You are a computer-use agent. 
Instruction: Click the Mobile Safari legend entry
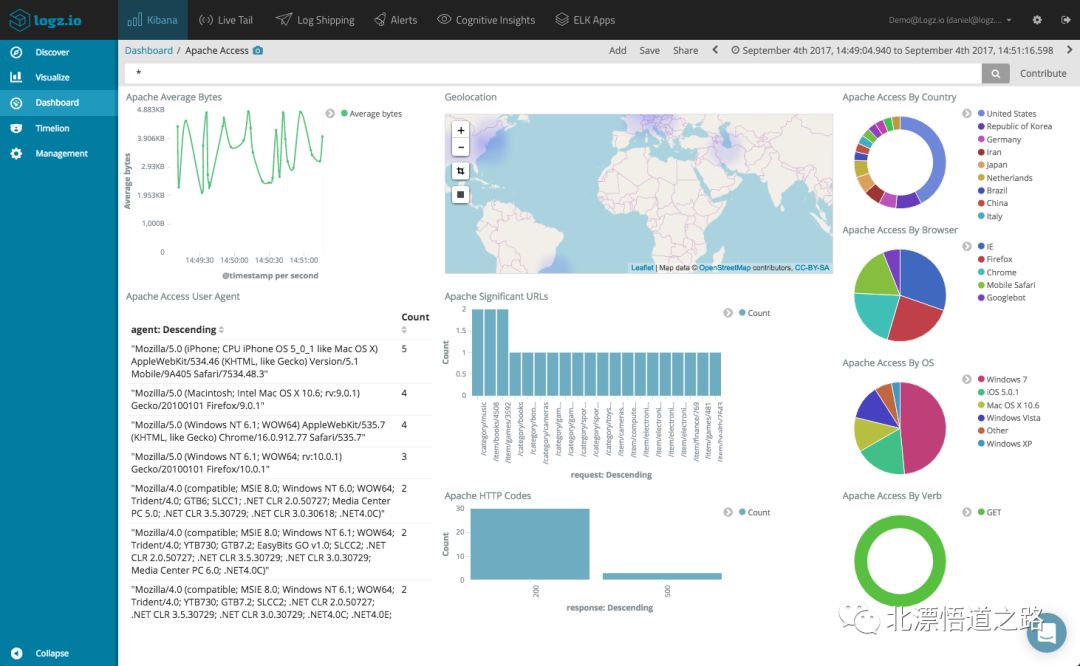tap(1006, 284)
